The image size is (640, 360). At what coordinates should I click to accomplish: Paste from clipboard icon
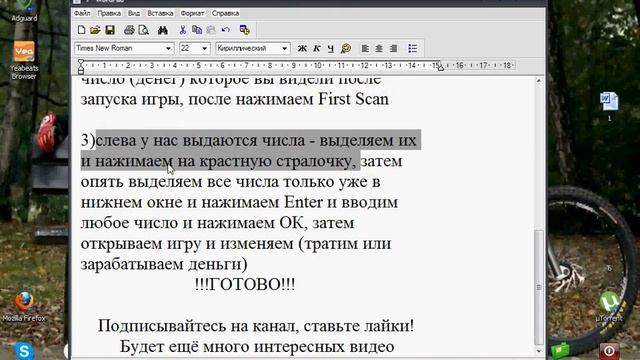pyautogui.click(x=211, y=30)
